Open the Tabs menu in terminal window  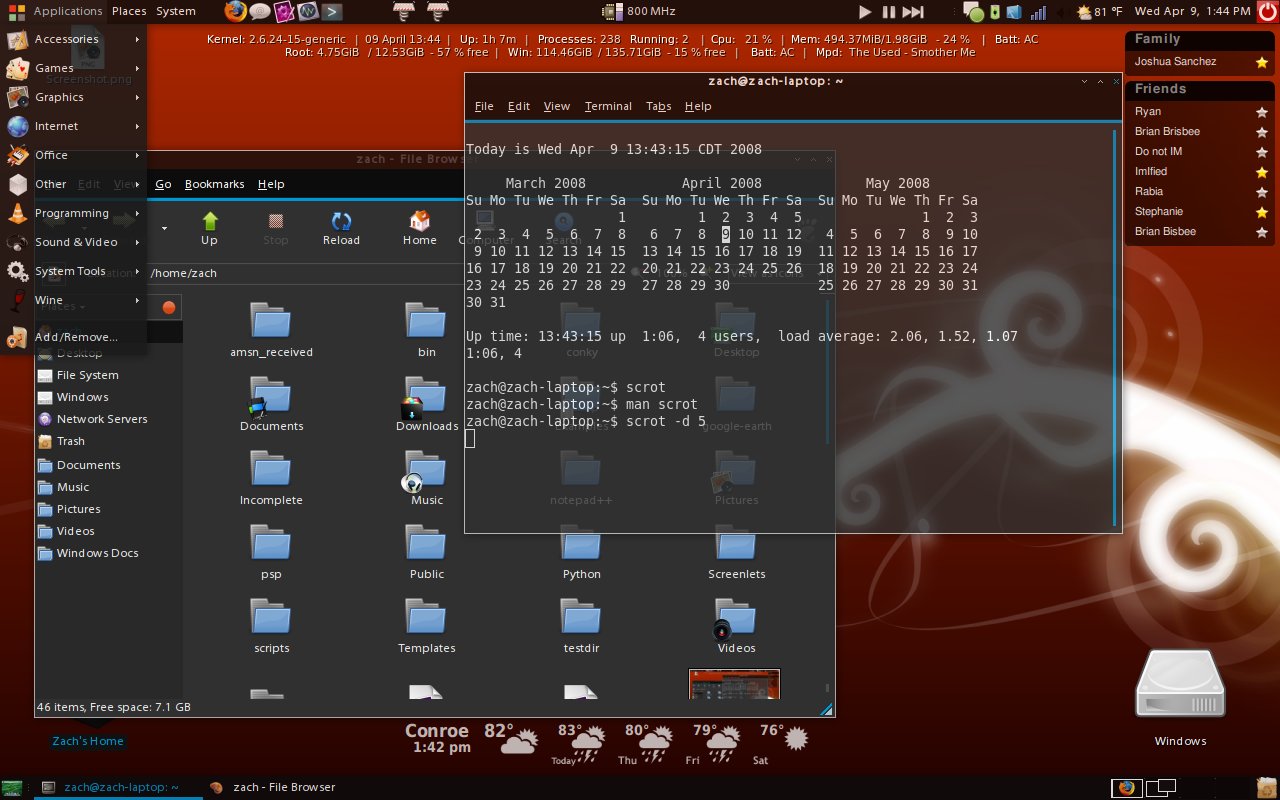tap(658, 106)
